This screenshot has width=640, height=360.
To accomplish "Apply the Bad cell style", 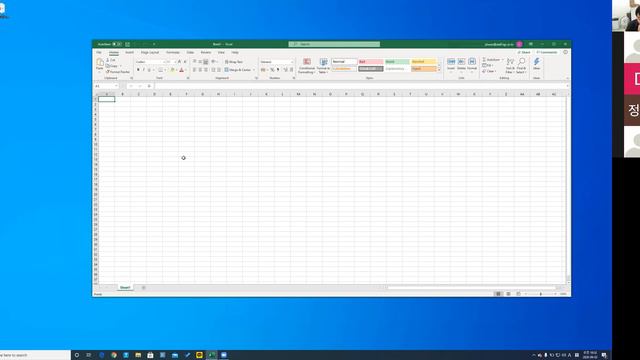I will coord(371,62).
